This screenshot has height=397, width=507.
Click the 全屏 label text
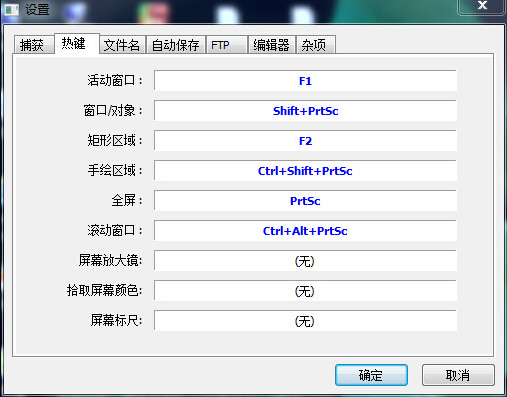click(x=127, y=200)
